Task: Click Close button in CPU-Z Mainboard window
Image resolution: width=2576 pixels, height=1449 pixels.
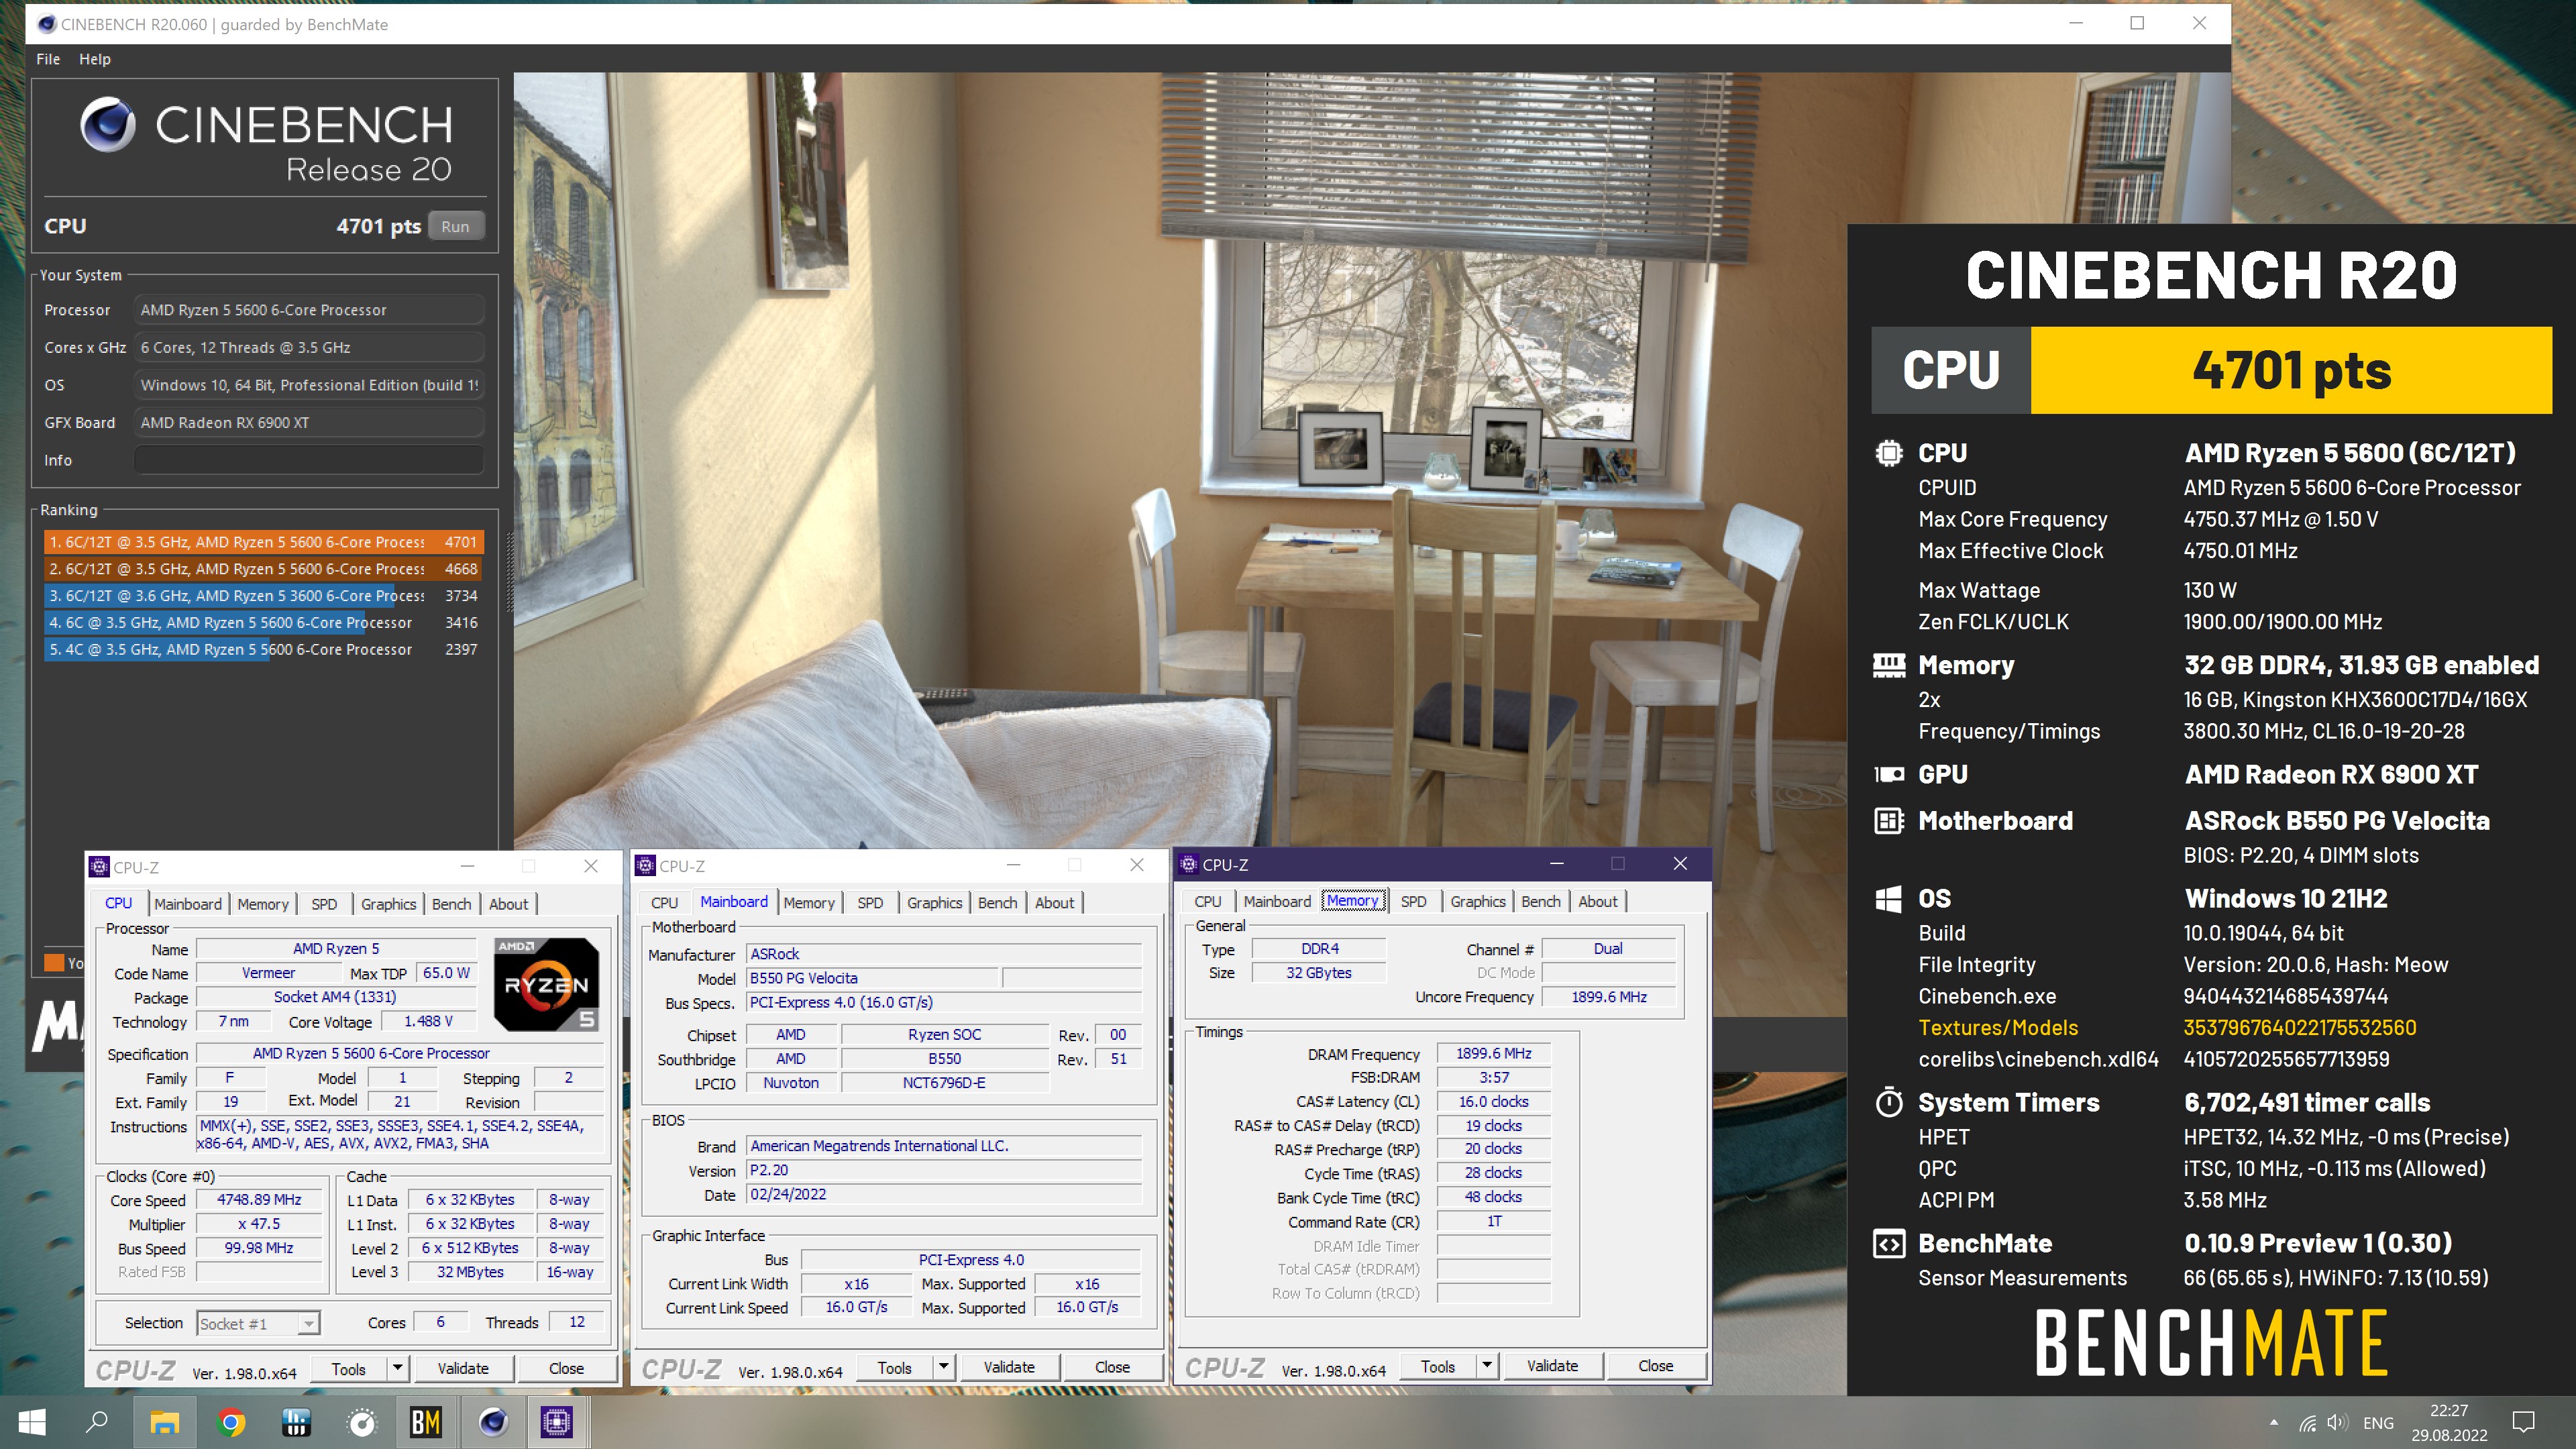Action: coord(1112,1367)
